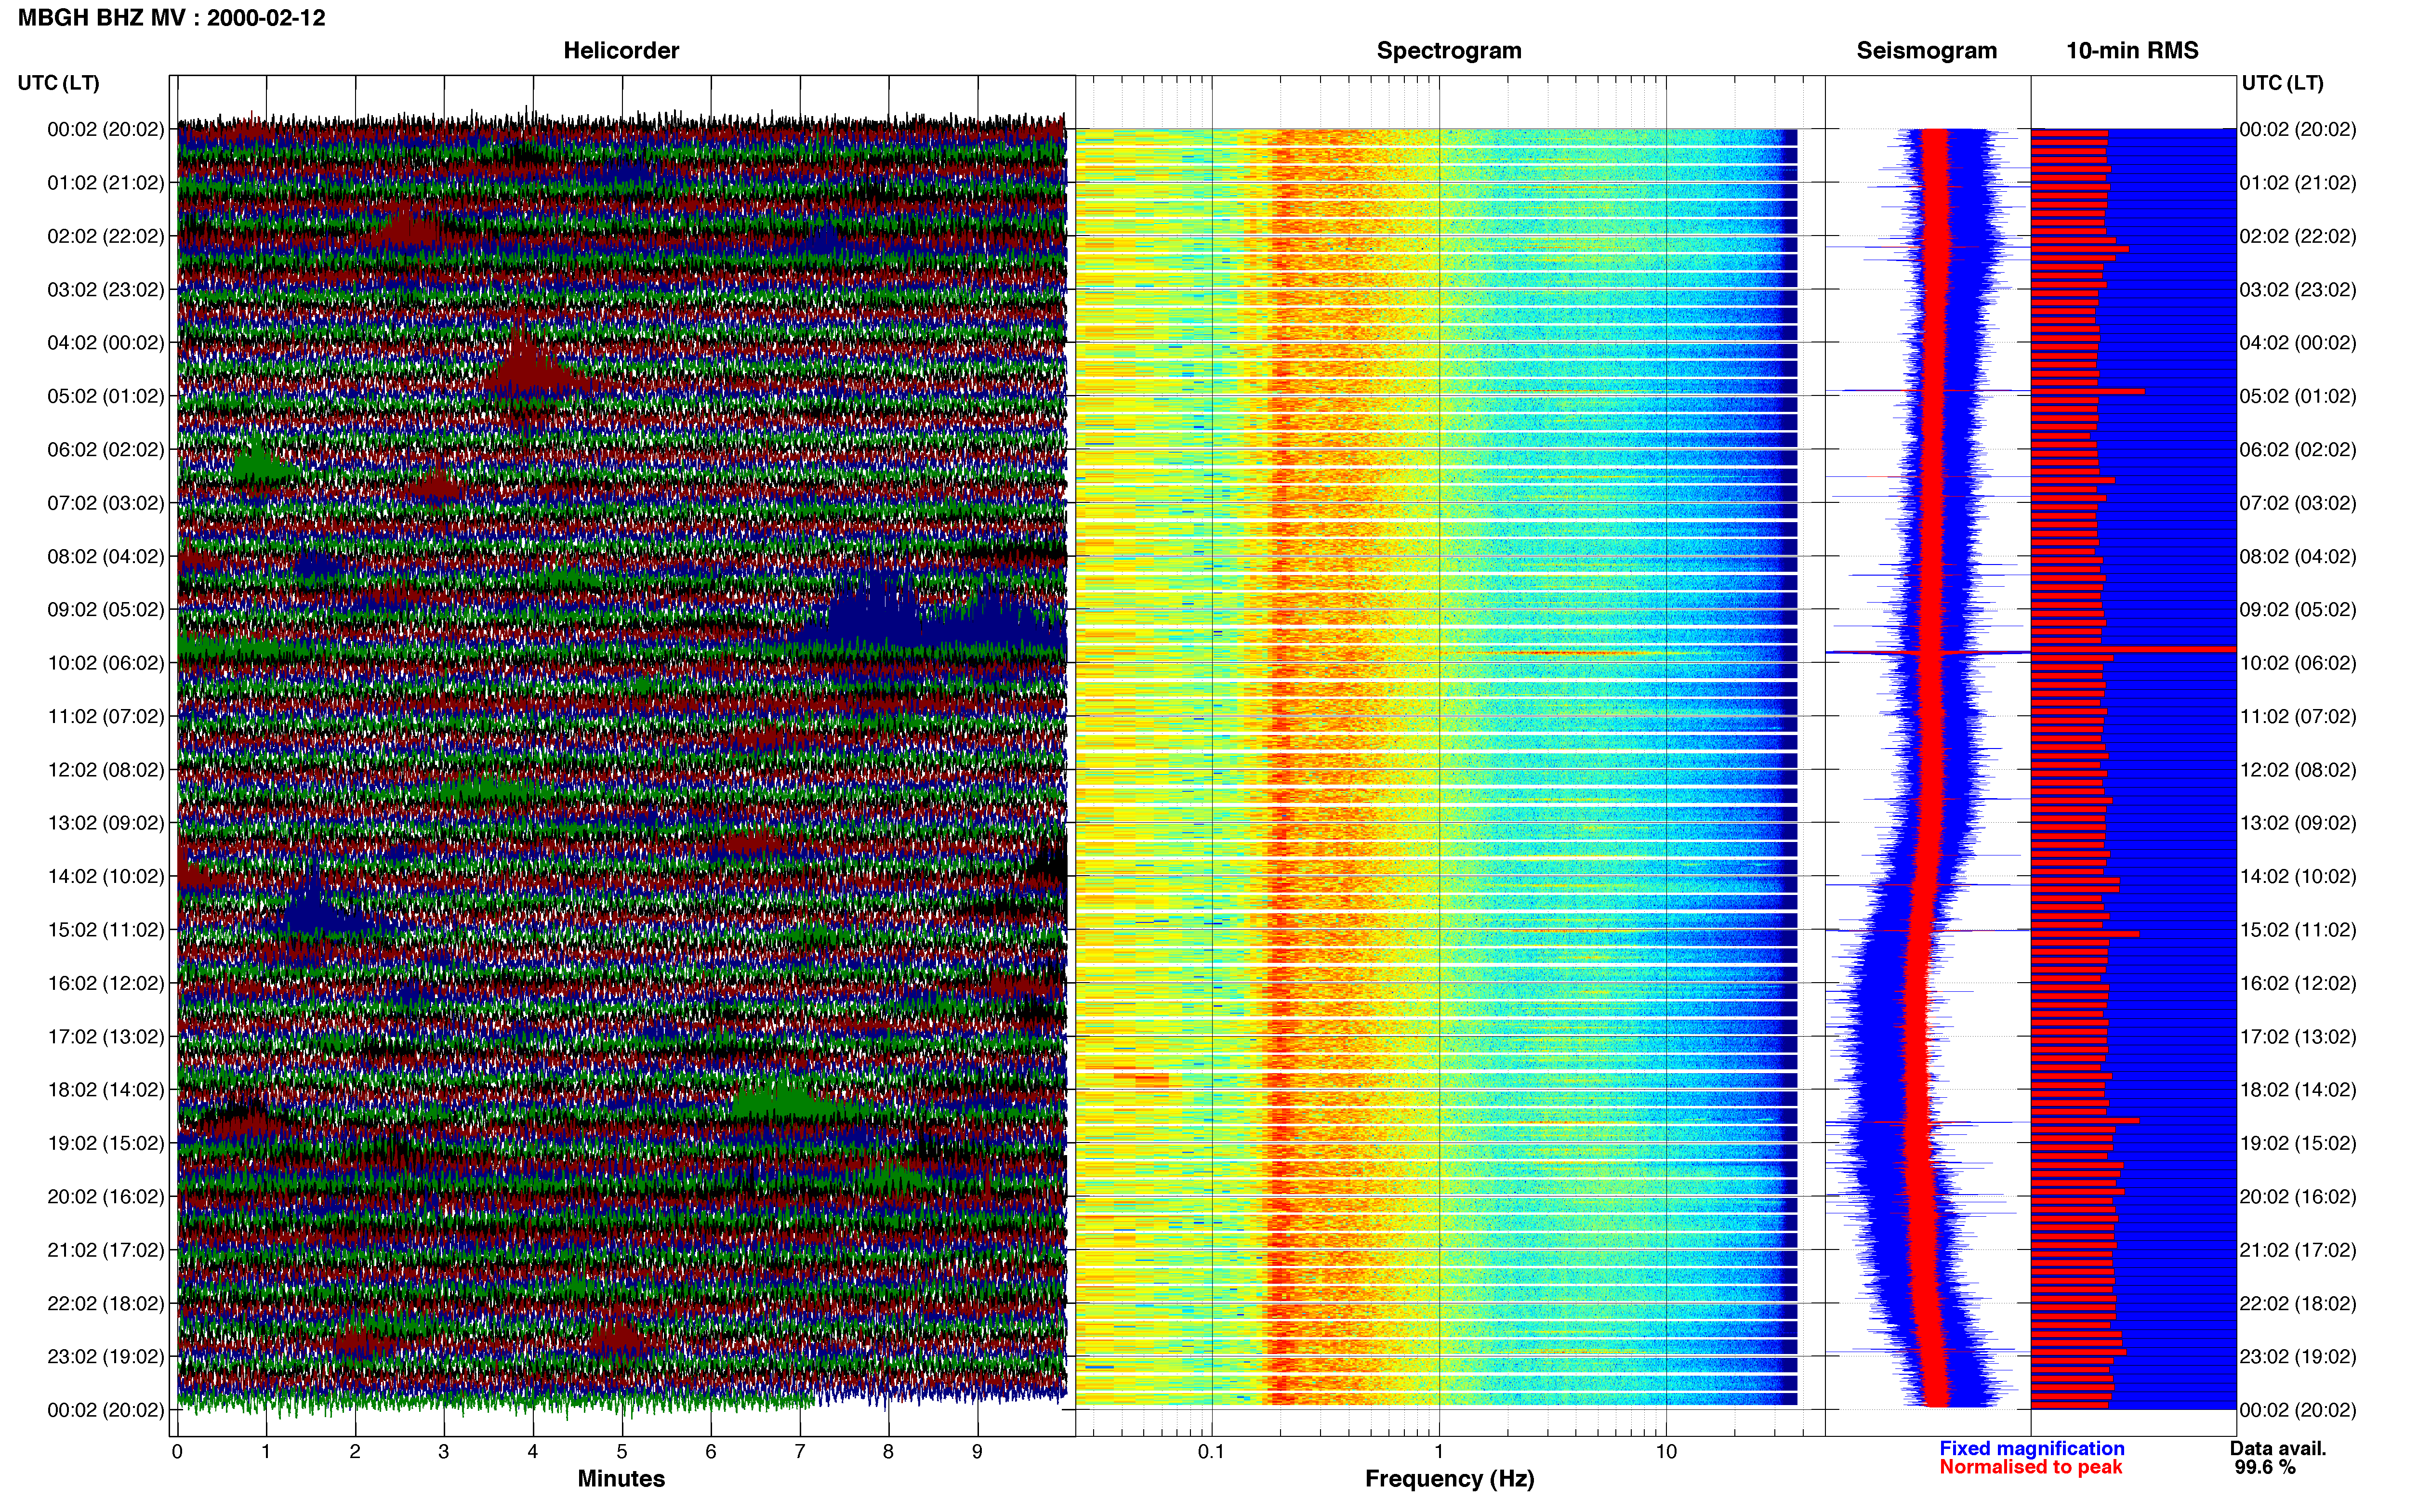Click the 0 tick on Minutes axis
Viewport: 2418px width, 1512px height.
177,1452
